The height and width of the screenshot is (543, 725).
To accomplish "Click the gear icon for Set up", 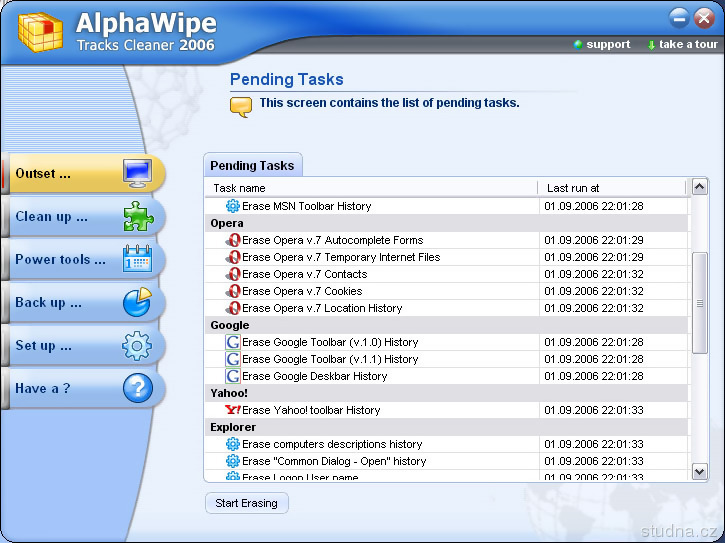I will pyautogui.click(x=137, y=345).
